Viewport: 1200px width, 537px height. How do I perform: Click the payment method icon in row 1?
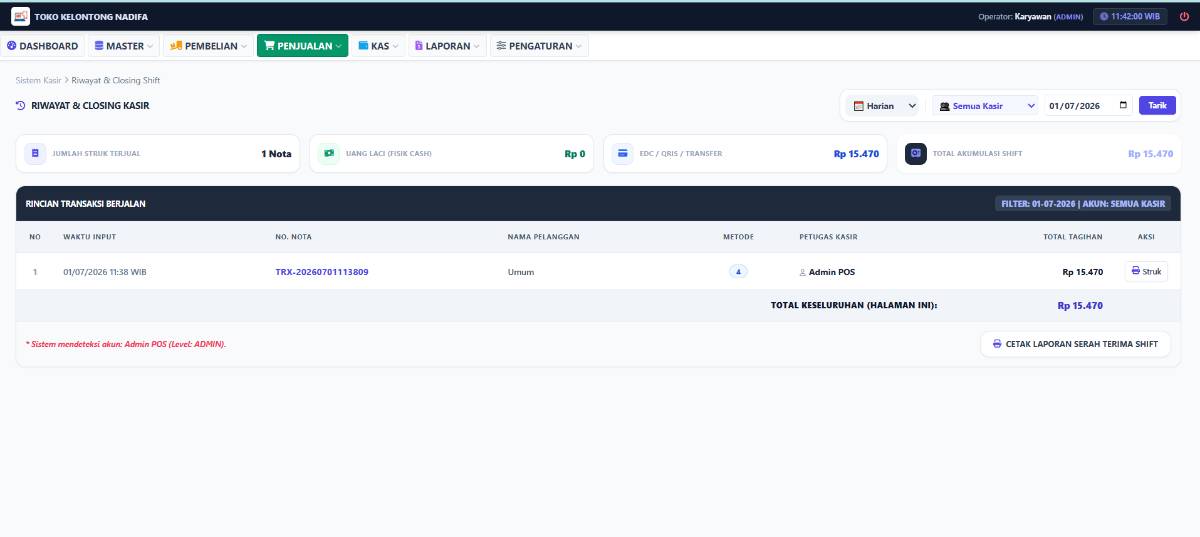click(738, 271)
